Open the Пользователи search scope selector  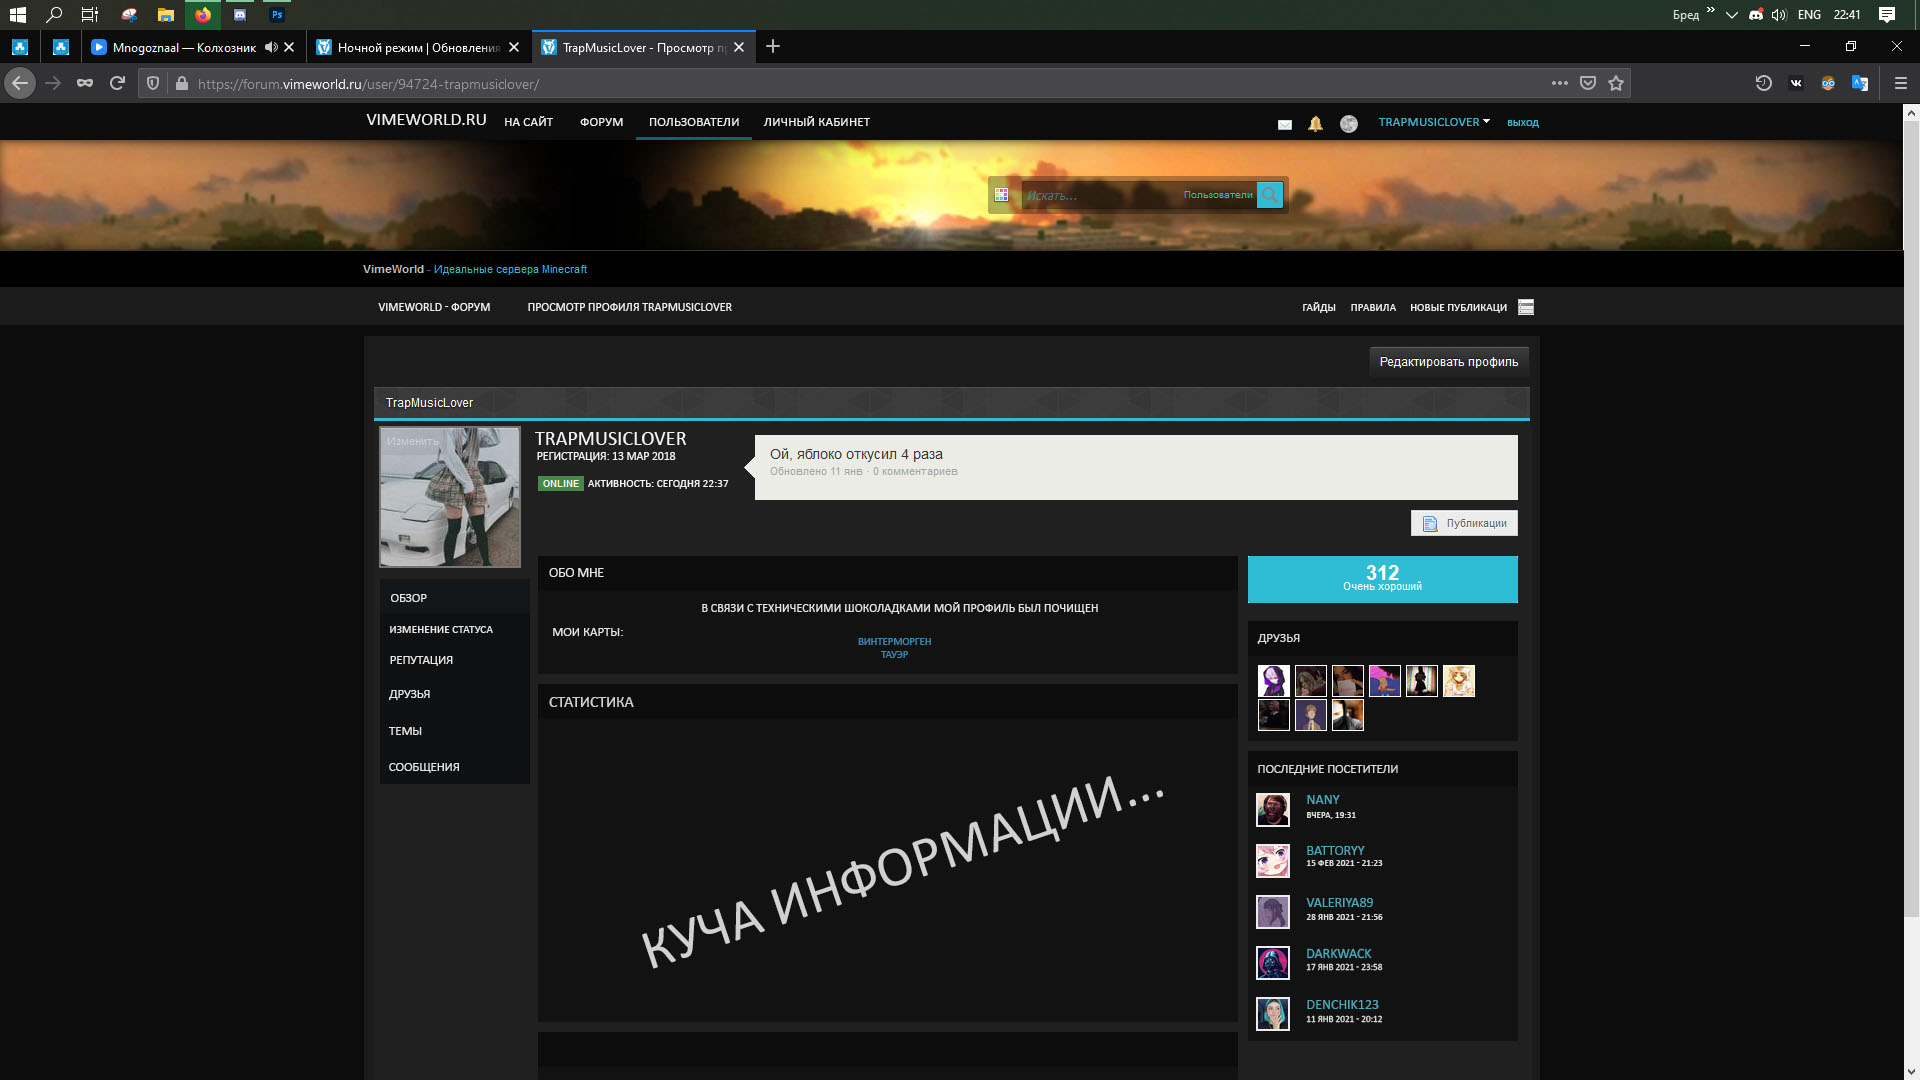1218,195
